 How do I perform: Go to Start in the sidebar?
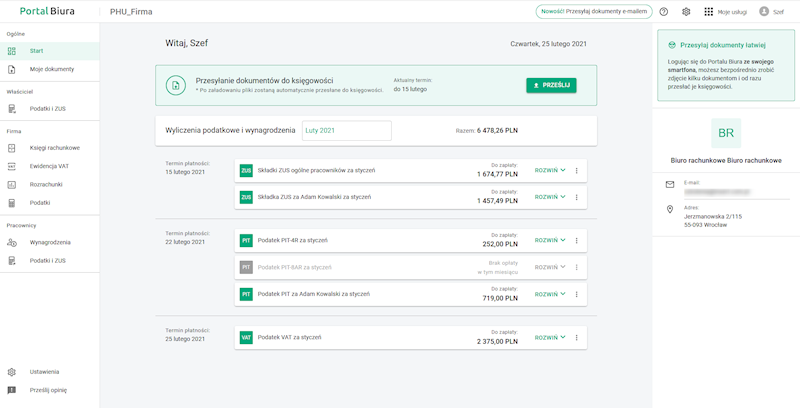point(49,51)
